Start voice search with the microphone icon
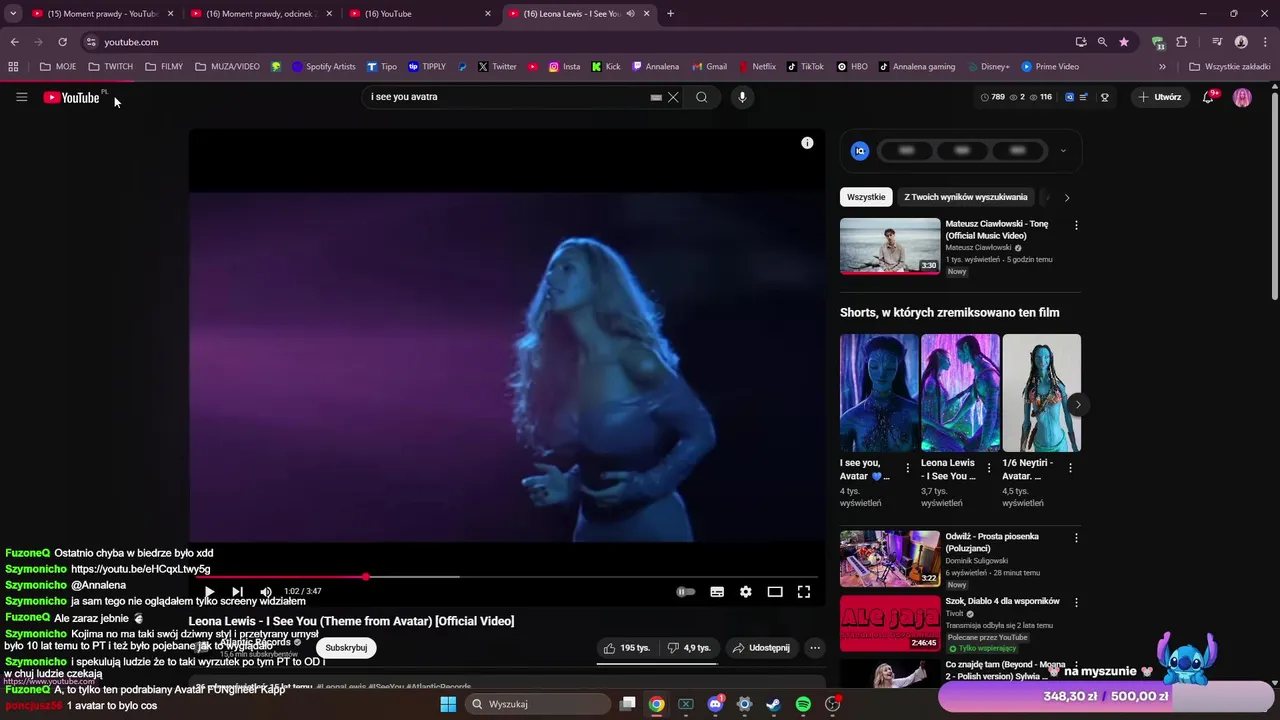Image resolution: width=1280 pixels, height=720 pixels. tap(742, 97)
